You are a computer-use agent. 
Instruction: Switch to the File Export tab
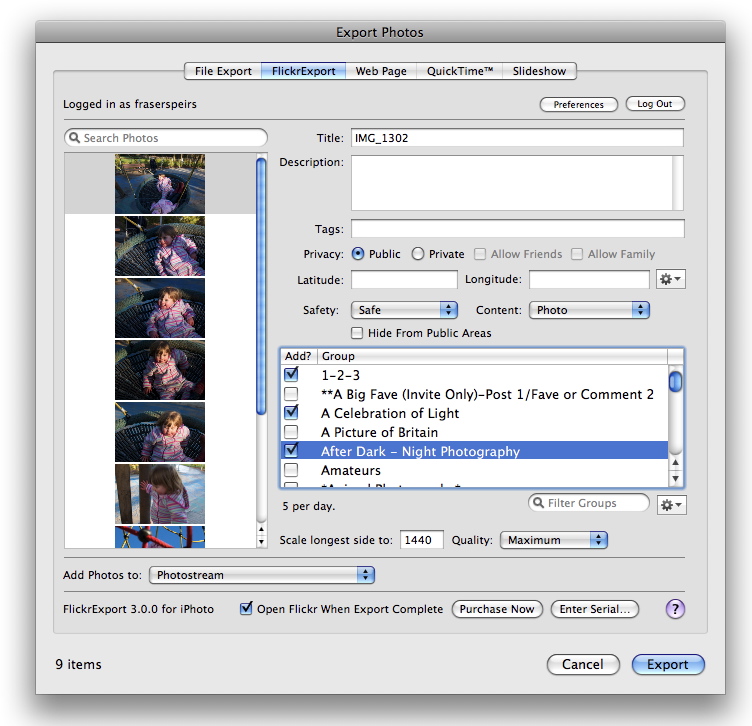click(x=223, y=71)
